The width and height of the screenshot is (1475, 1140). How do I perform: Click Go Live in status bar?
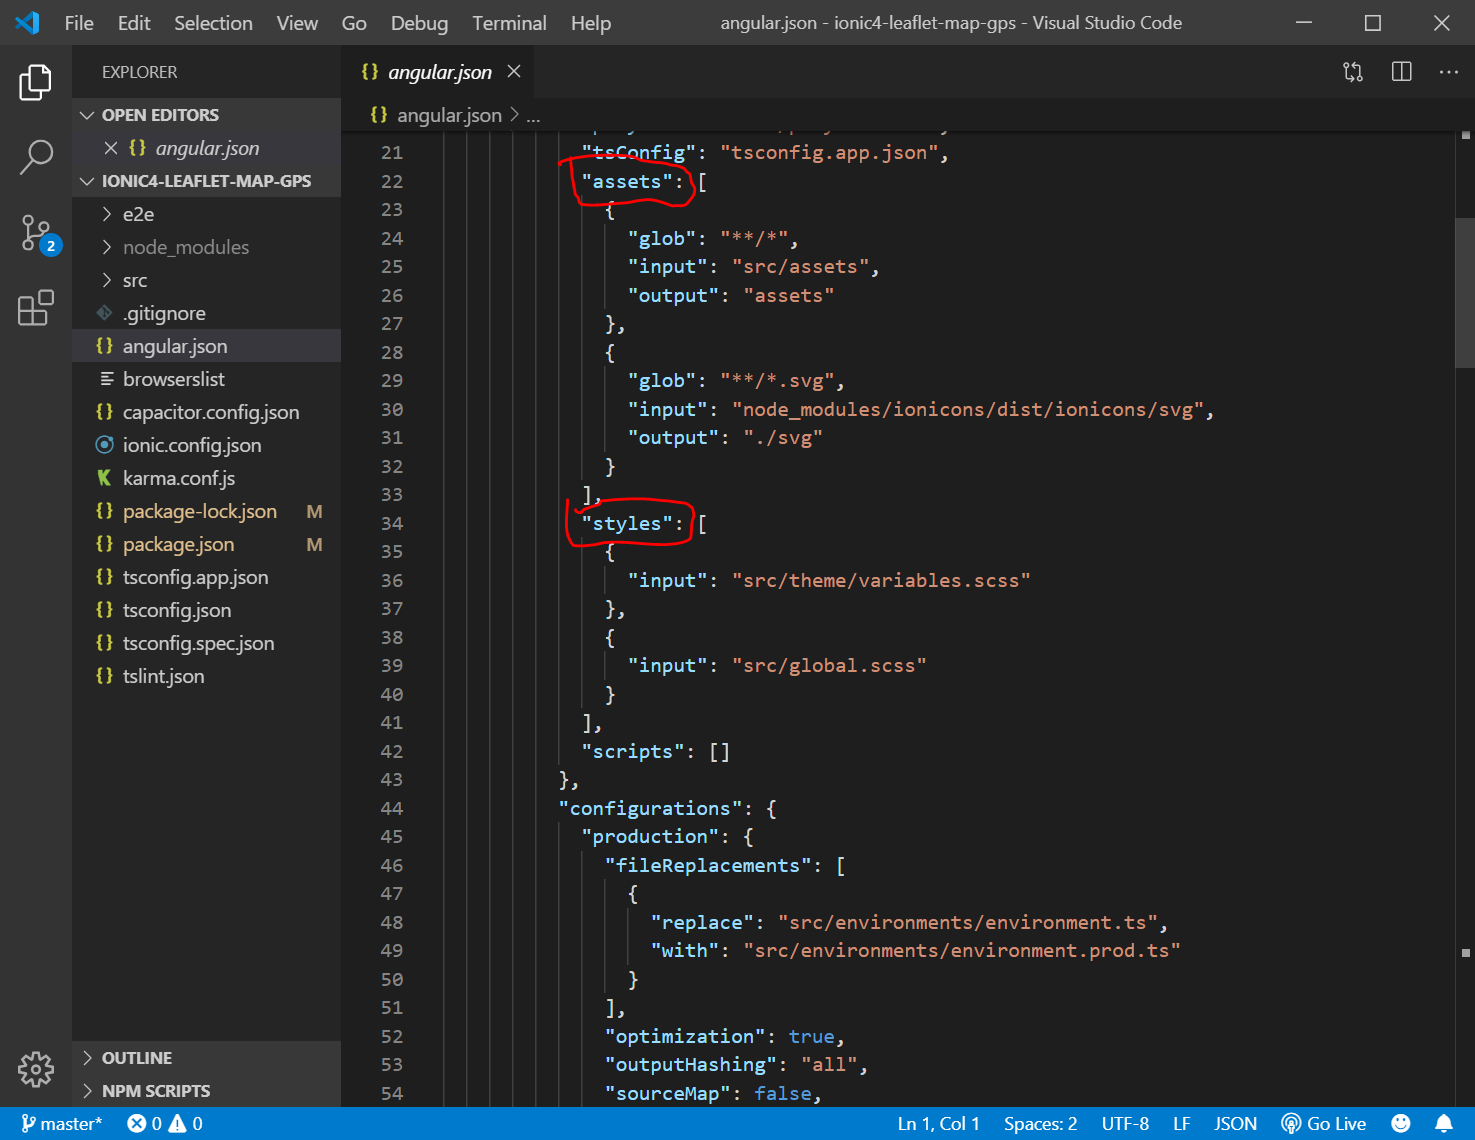(1324, 1123)
